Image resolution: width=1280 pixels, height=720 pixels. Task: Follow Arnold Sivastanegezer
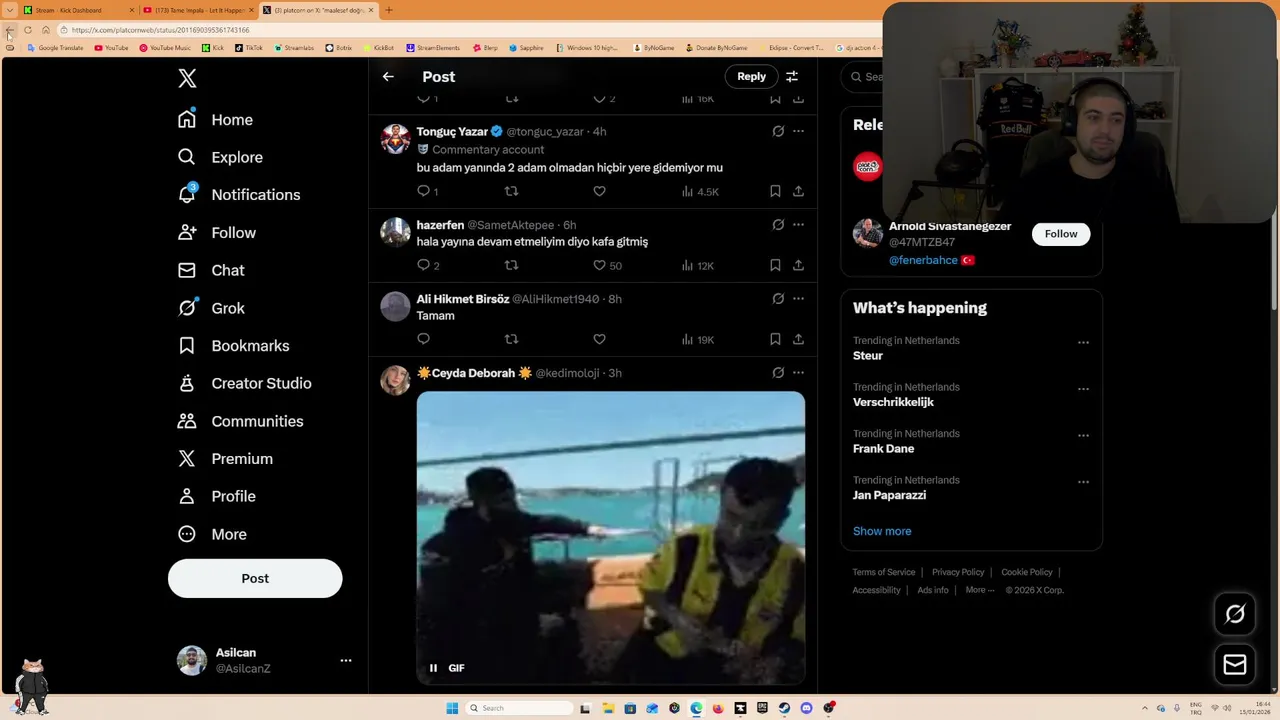coord(1061,234)
